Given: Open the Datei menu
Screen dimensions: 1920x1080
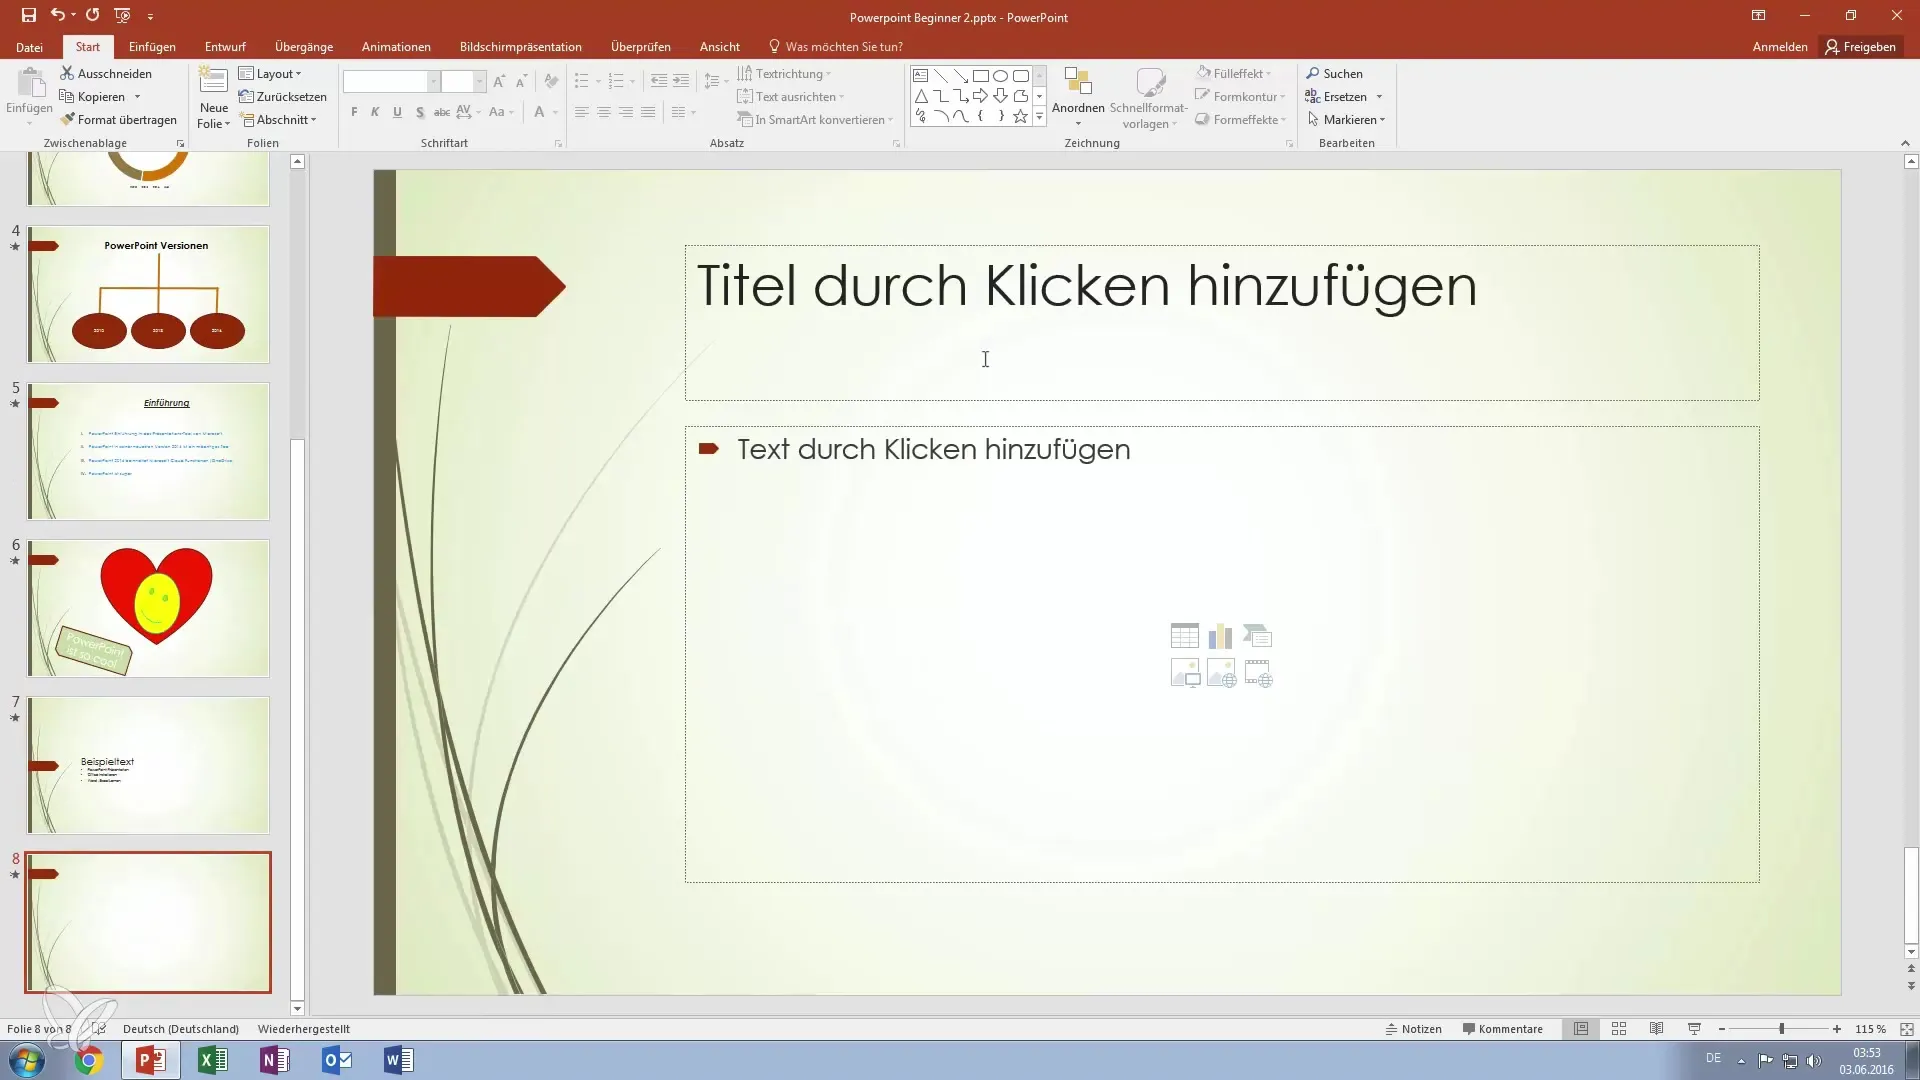Looking at the screenshot, I should [29, 47].
